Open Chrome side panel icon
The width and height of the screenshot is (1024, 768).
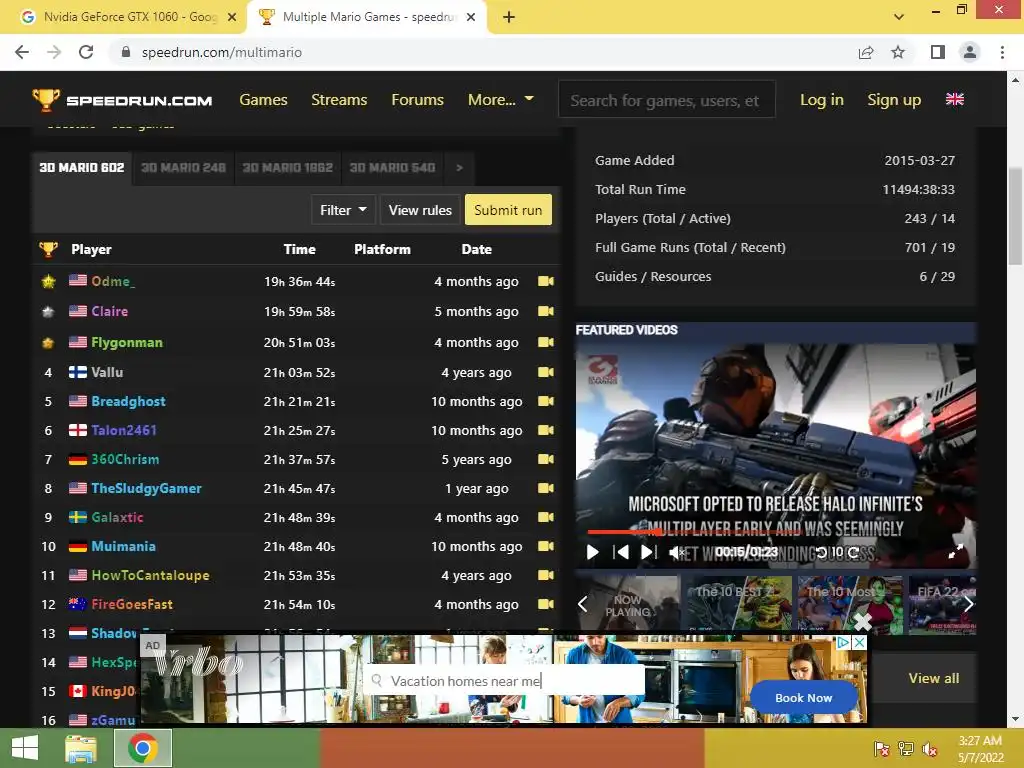tap(938, 52)
